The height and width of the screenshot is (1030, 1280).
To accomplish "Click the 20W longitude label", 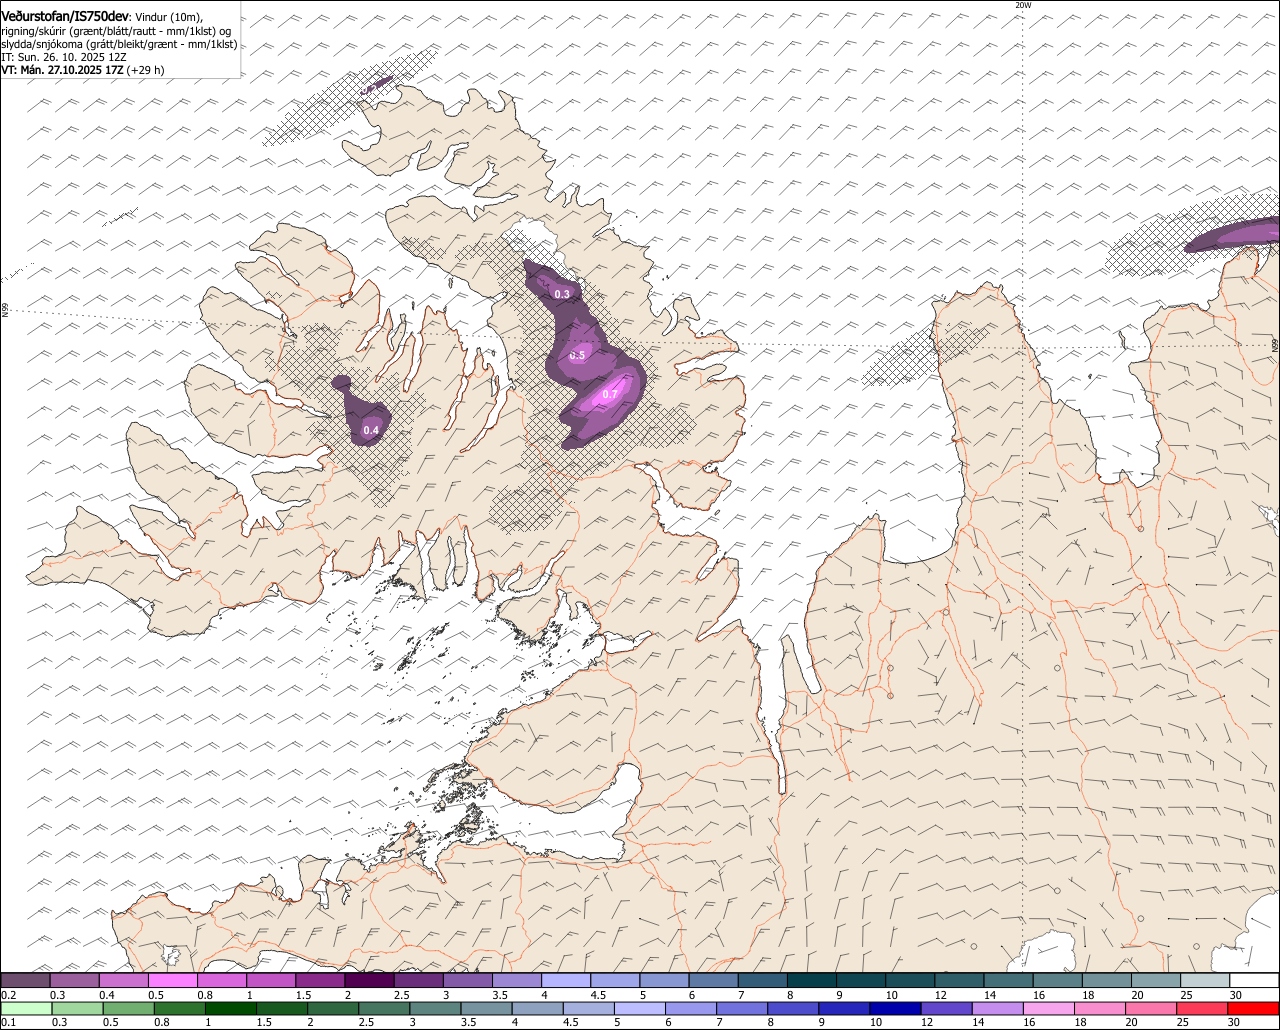I will pos(1023,5).
